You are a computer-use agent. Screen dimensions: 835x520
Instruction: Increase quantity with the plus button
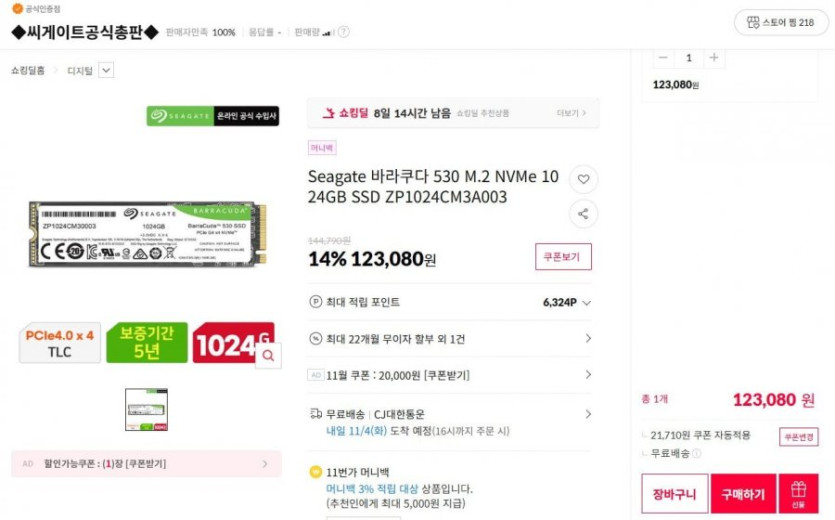(x=714, y=58)
